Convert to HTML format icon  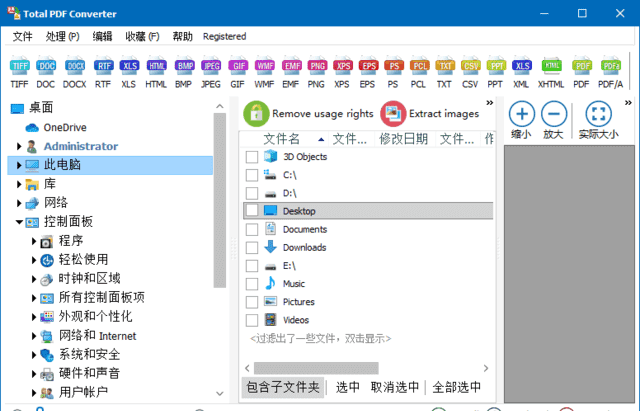pyautogui.click(x=156, y=66)
